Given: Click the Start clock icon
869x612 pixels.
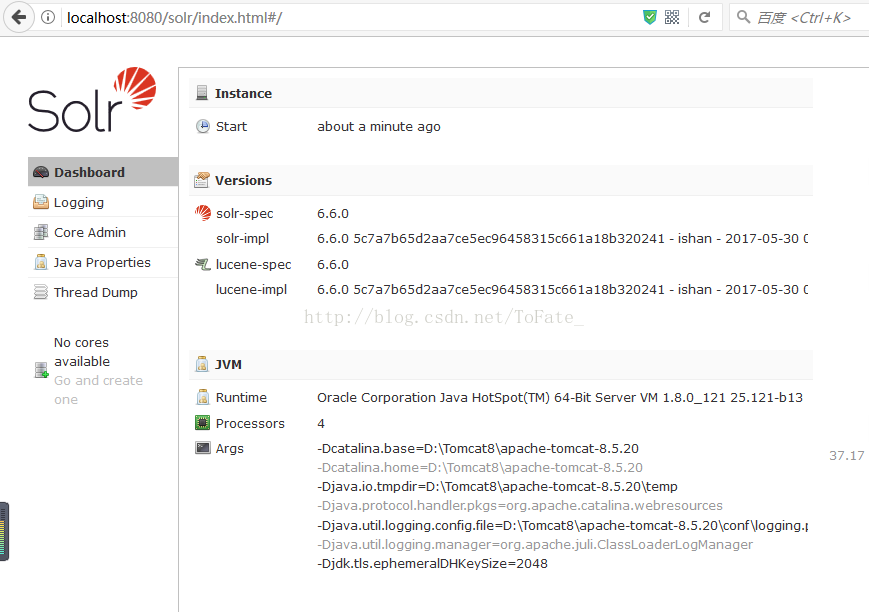Looking at the screenshot, I should click(203, 126).
